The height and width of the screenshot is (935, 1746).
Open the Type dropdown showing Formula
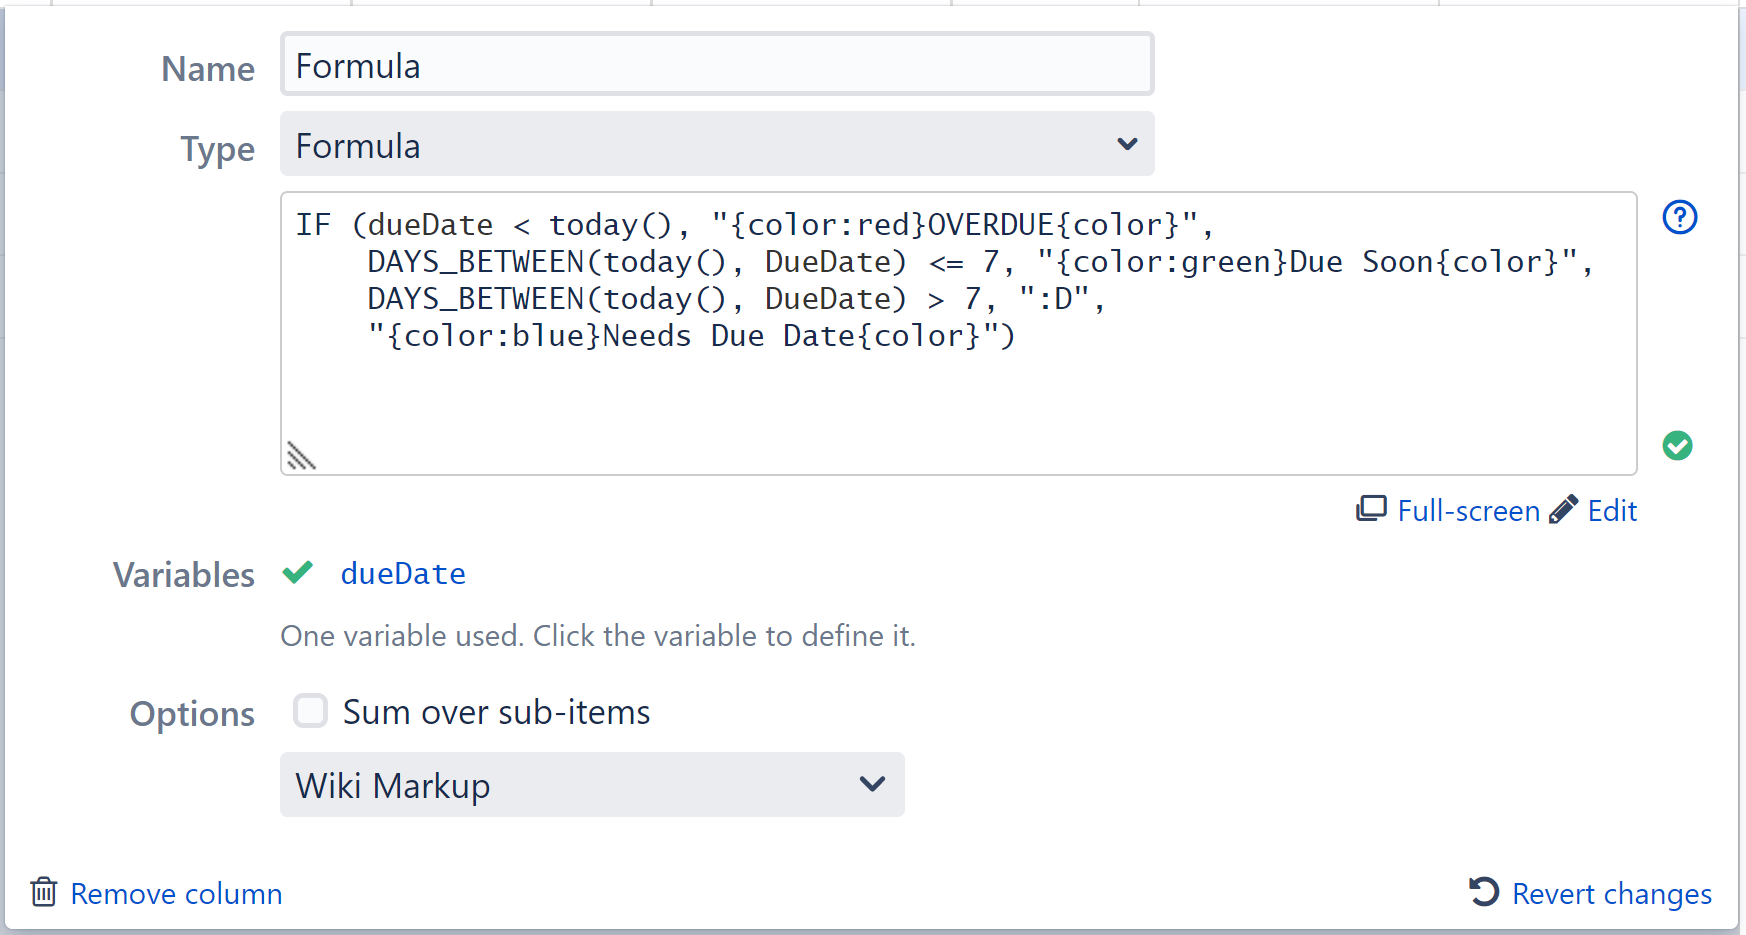click(x=716, y=144)
